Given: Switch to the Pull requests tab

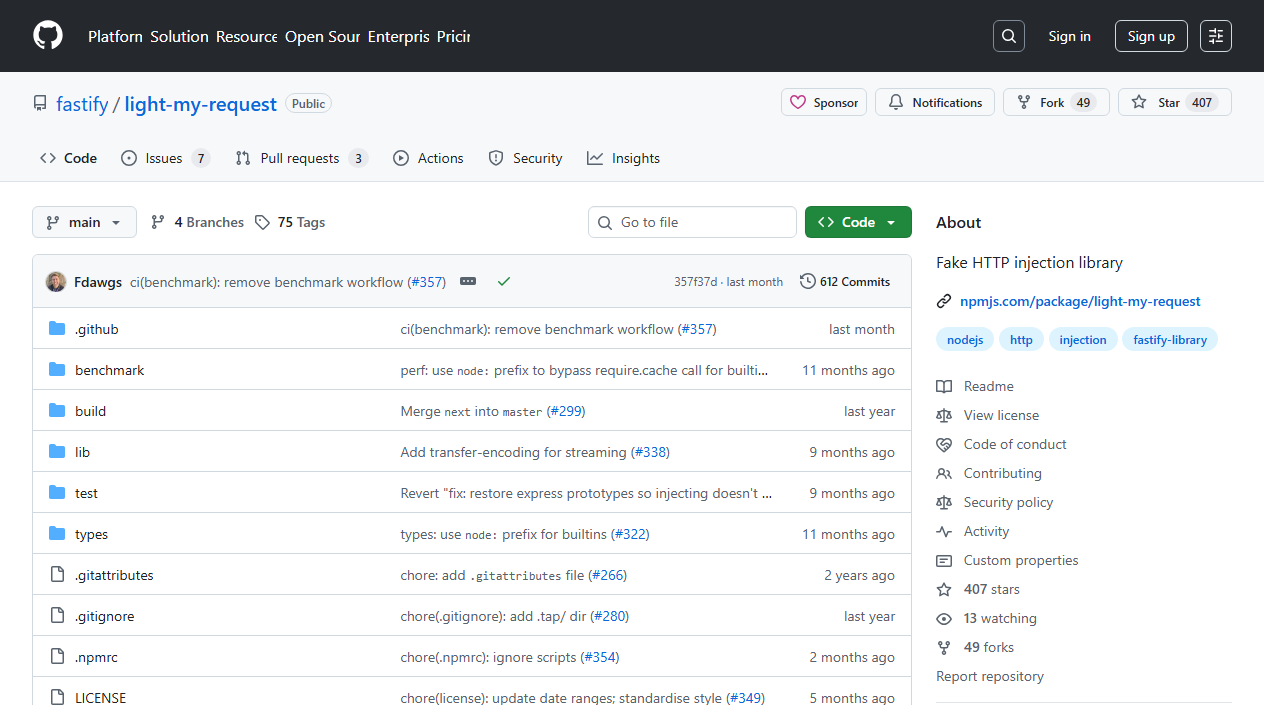Looking at the screenshot, I should click(301, 158).
